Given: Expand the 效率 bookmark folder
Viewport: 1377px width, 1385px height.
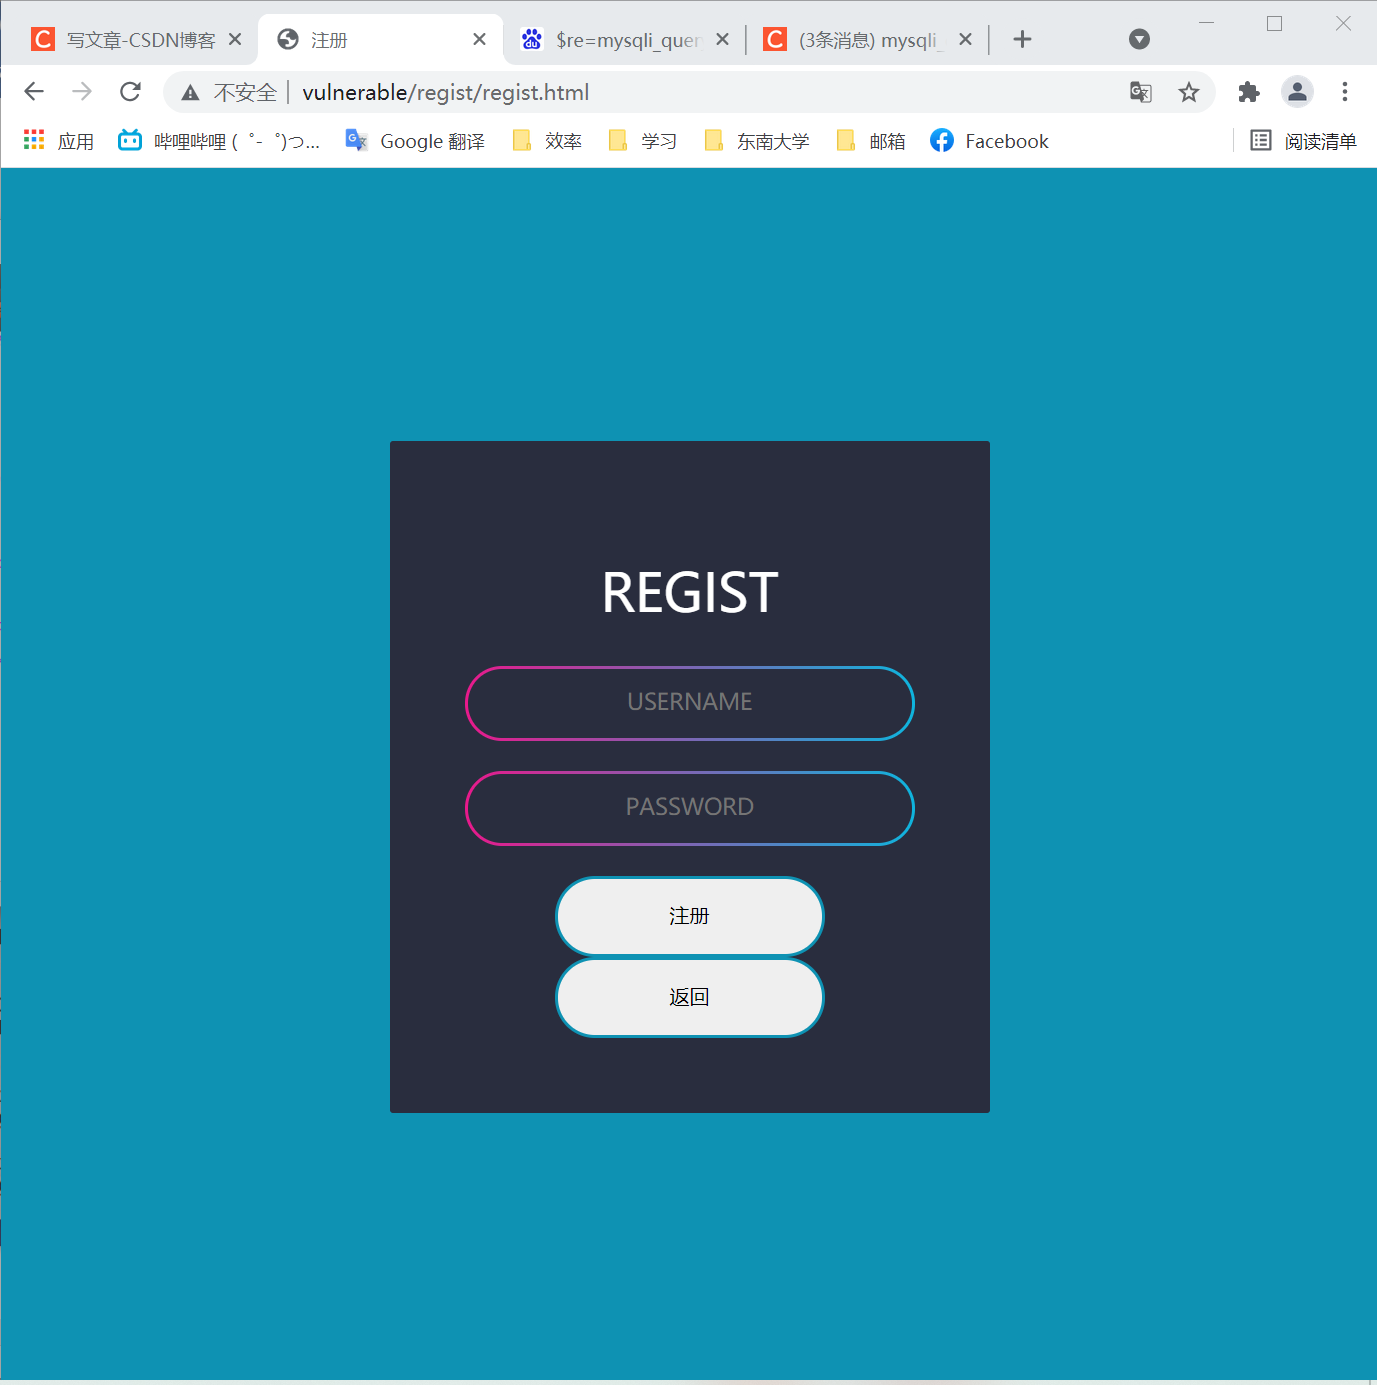Looking at the screenshot, I should click(x=547, y=141).
